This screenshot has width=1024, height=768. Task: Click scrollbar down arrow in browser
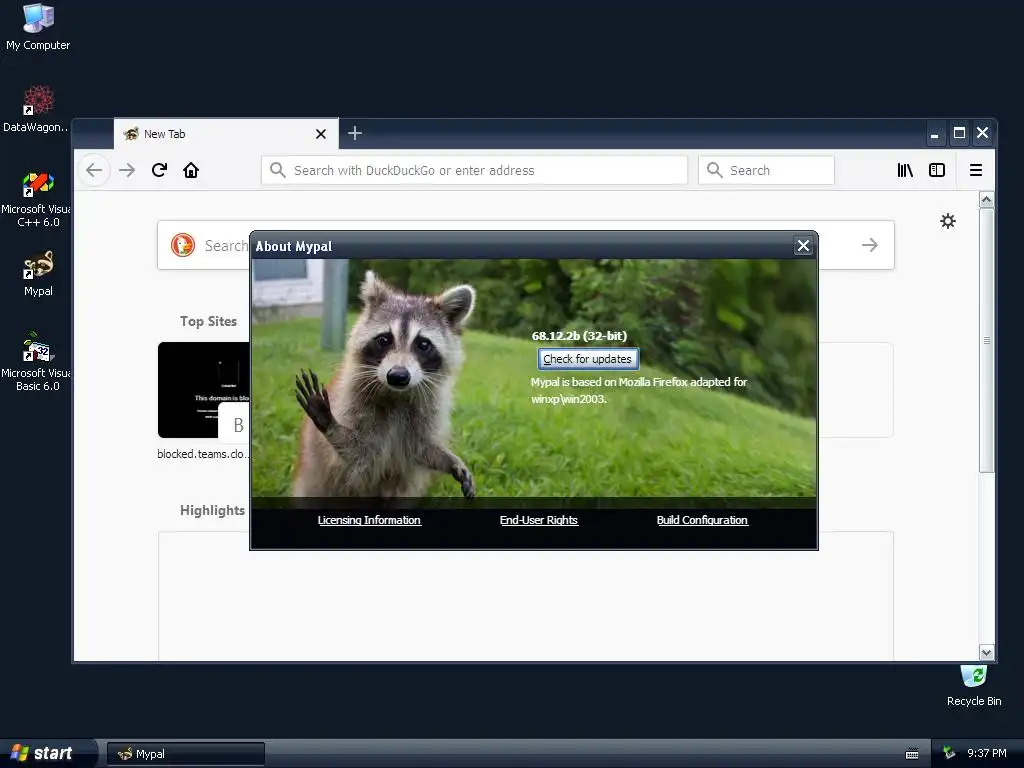[986, 652]
